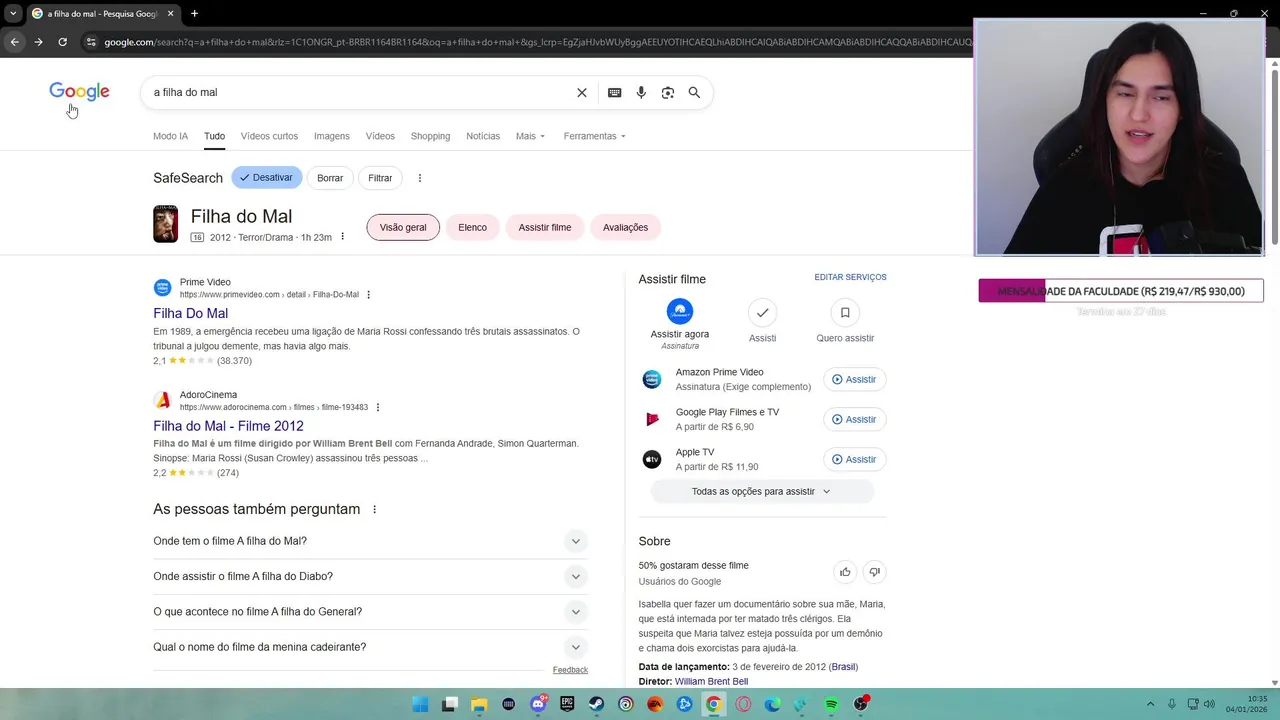Click Assistir for Apple TV
This screenshot has width=1280, height=720.
coord(854,459)
